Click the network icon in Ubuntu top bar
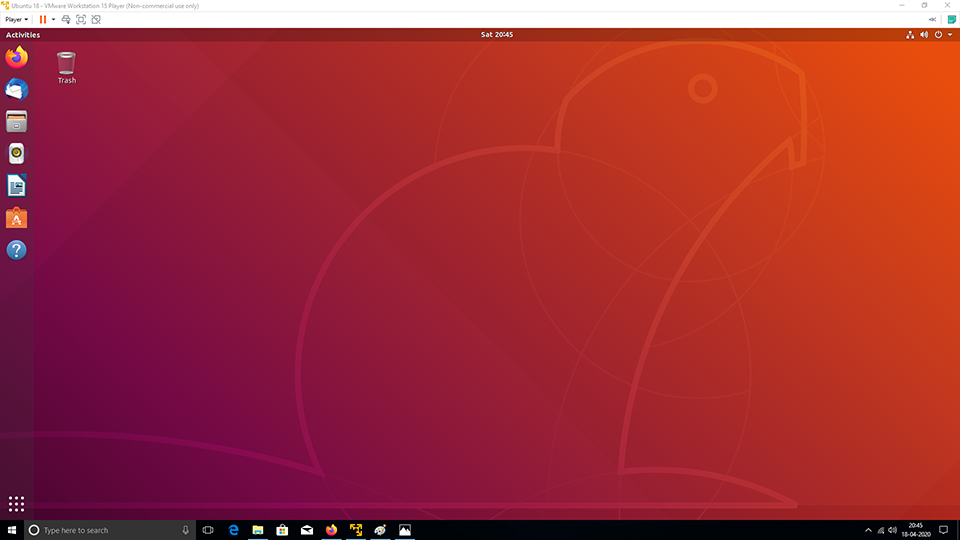Viewport: 960px width, 540px height. [910, 35]
